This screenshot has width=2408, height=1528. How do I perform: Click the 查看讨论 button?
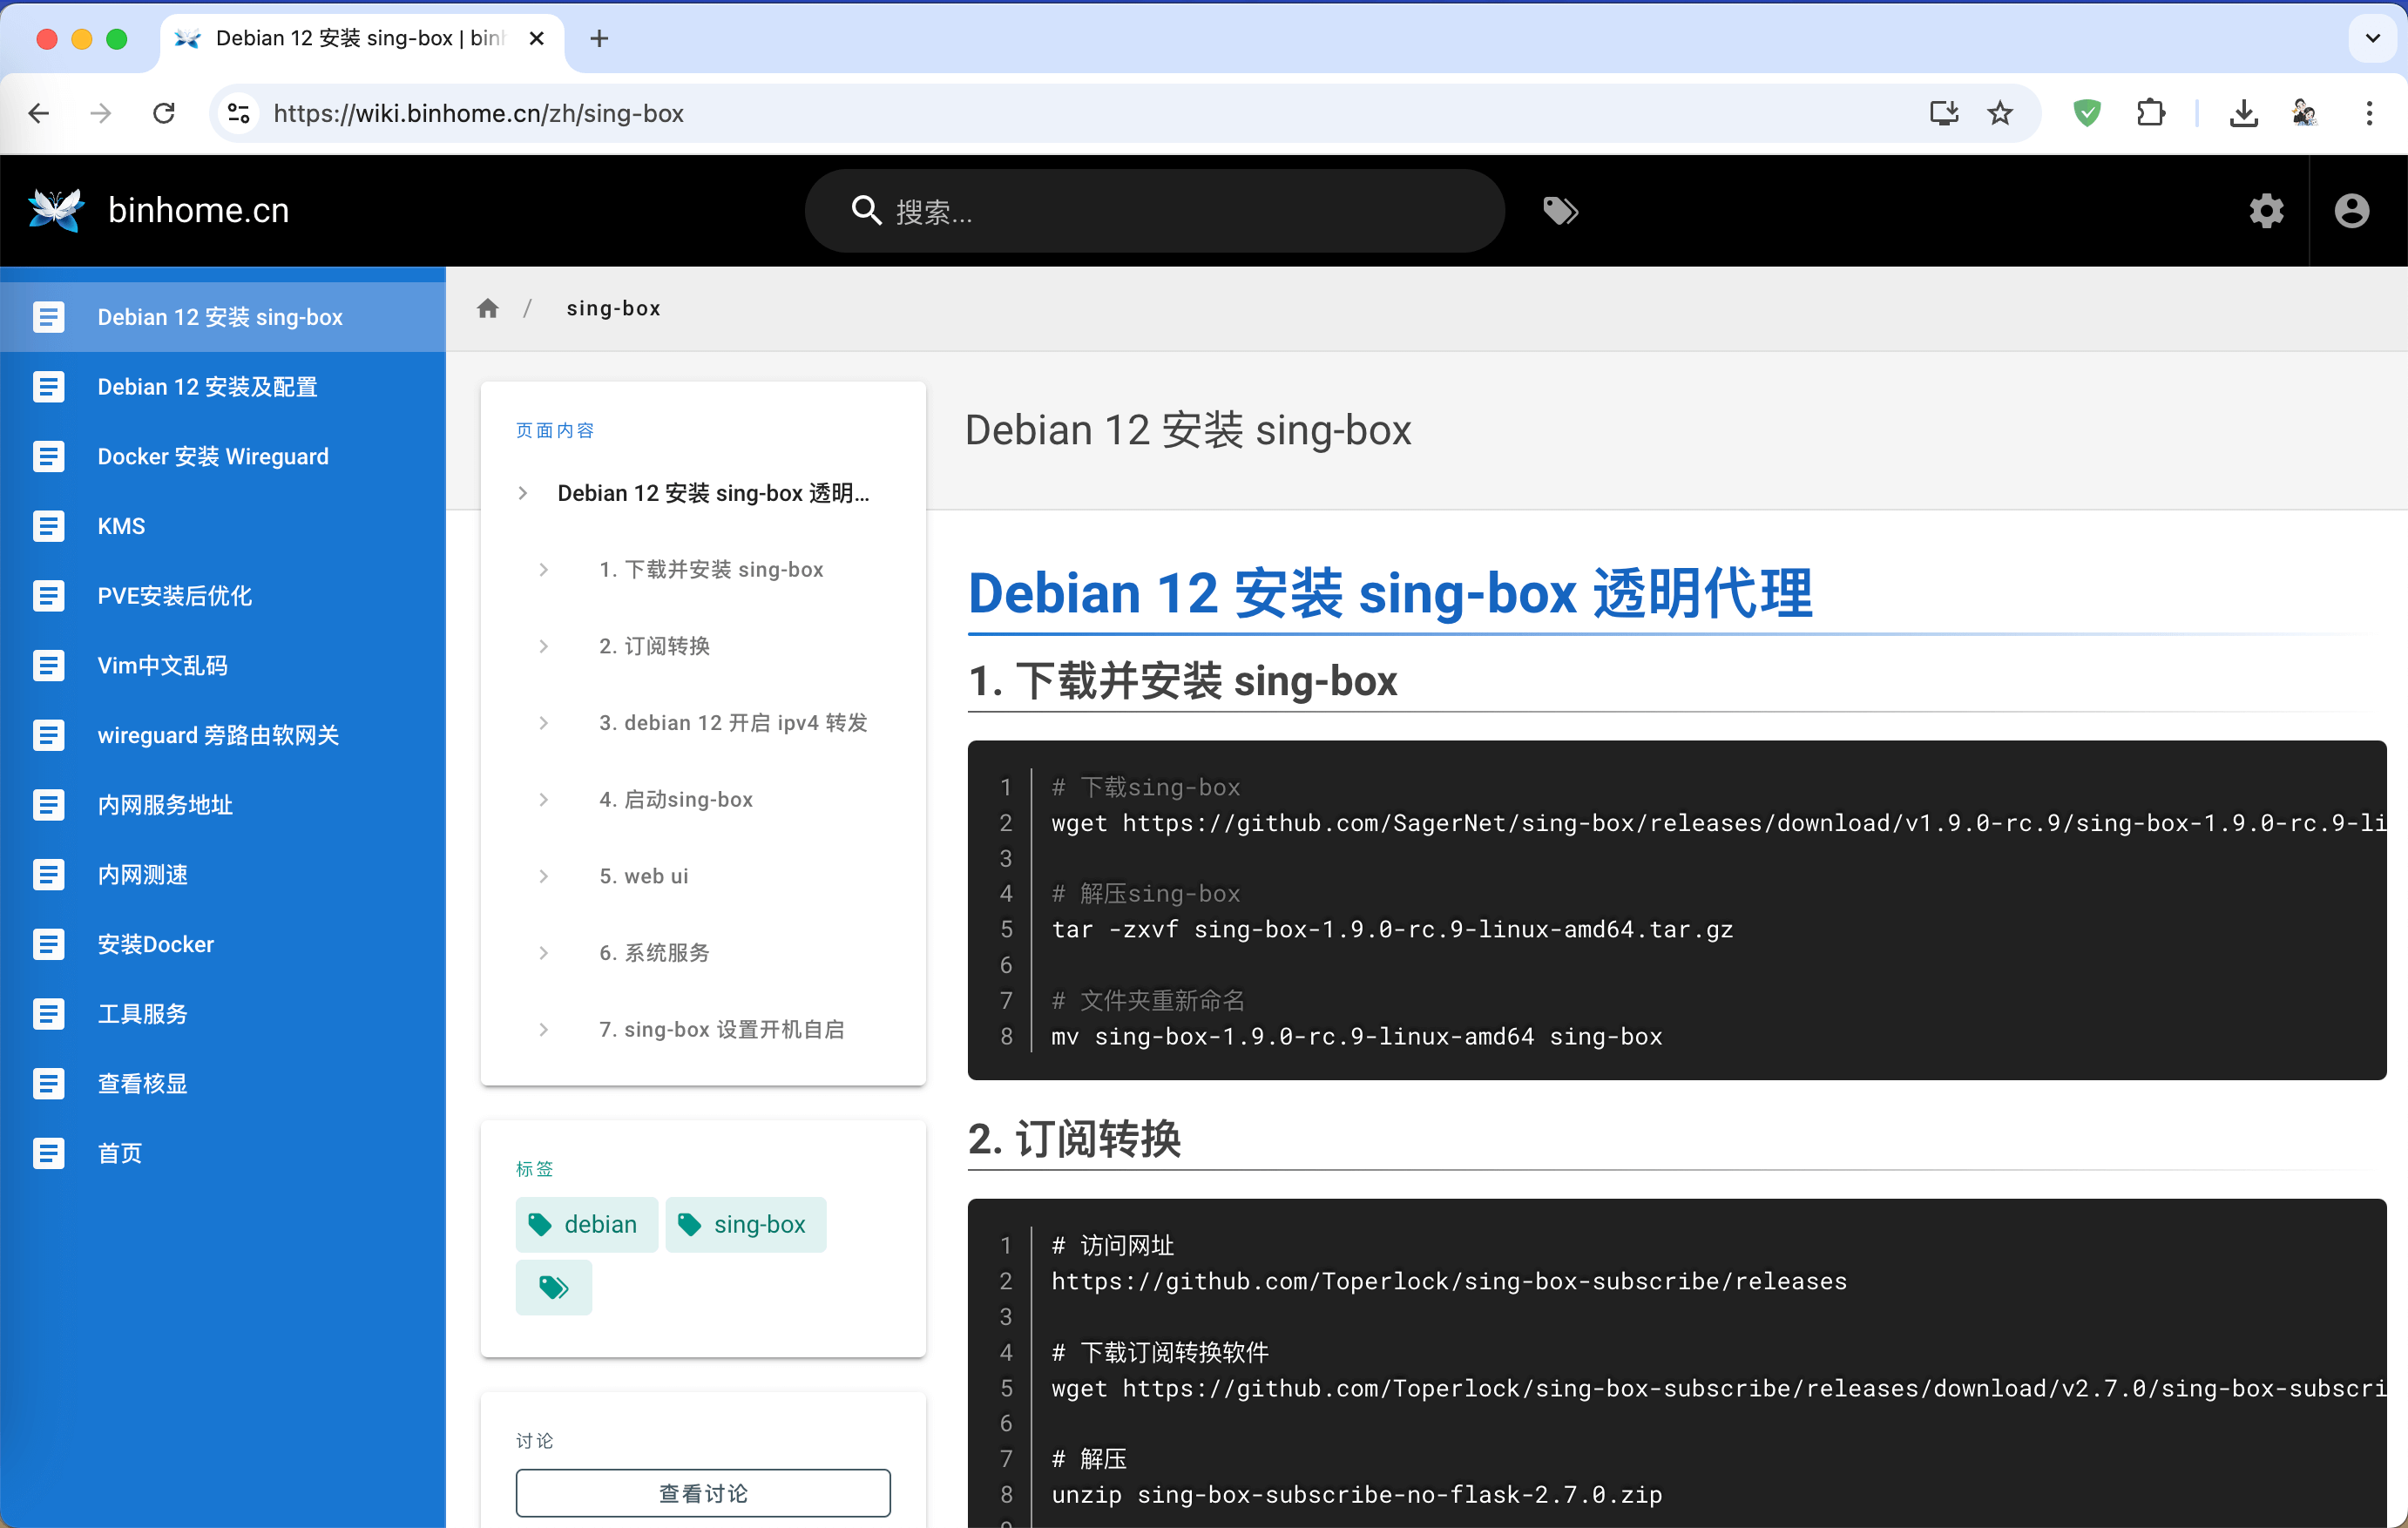(703, 1493)
